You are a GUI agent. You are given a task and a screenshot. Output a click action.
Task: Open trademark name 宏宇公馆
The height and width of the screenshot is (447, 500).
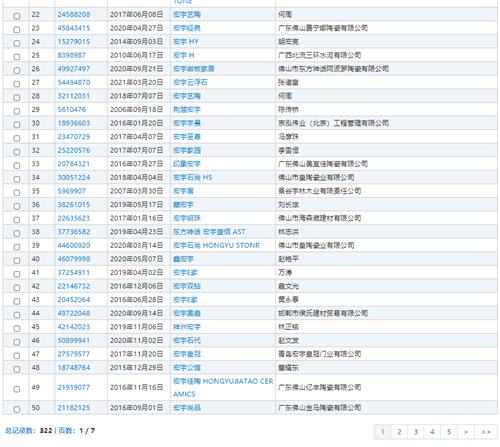pyautogui.click(x=187, y=368)
